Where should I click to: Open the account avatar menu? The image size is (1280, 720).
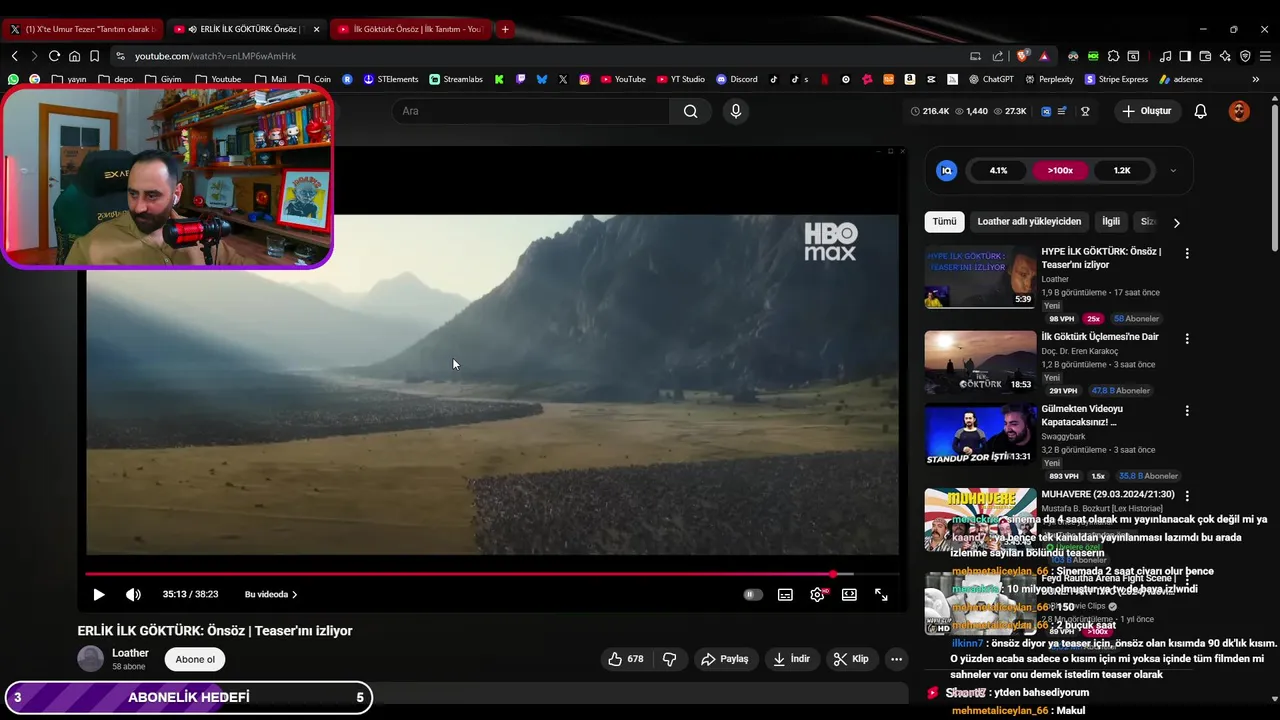1239,111
